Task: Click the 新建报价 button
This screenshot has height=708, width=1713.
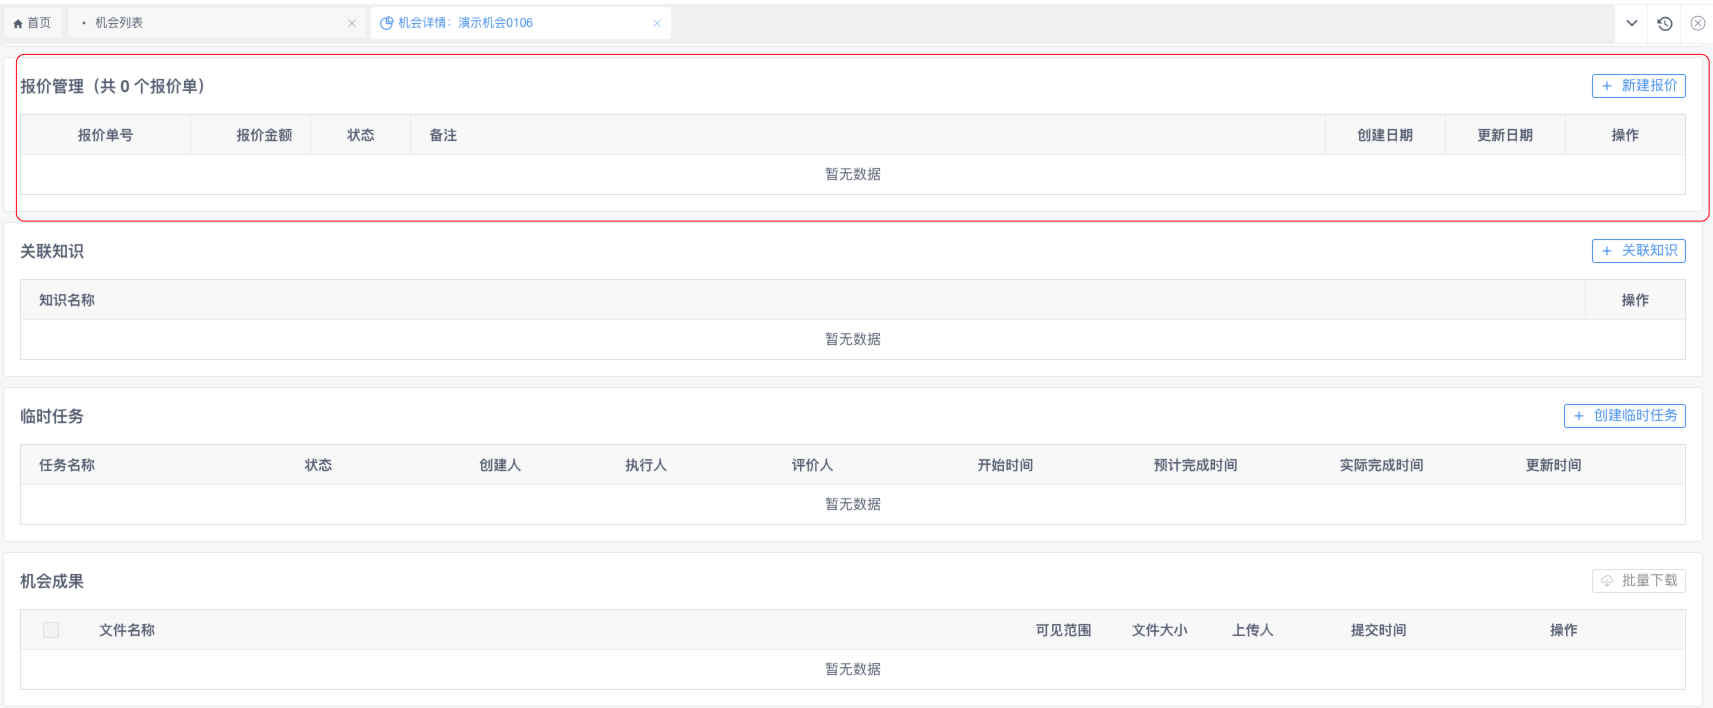Action: point(1638,86)
